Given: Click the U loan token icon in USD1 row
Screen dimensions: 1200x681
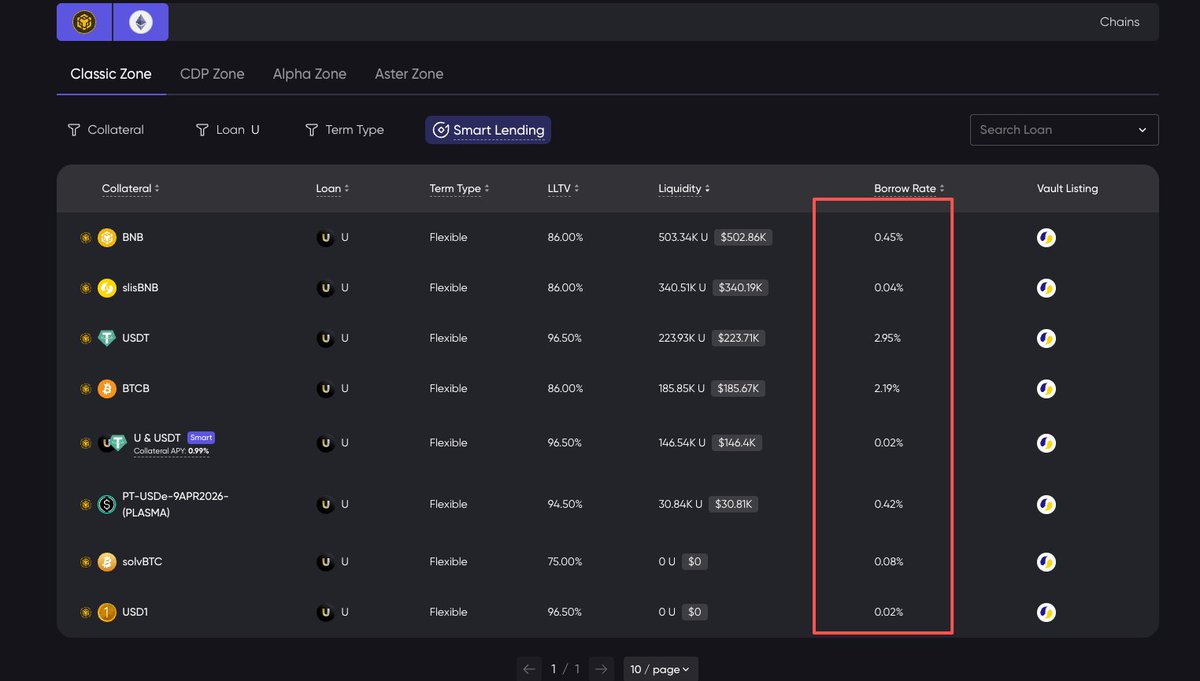Looking at the screenshot, I should [x=325, y=612].
